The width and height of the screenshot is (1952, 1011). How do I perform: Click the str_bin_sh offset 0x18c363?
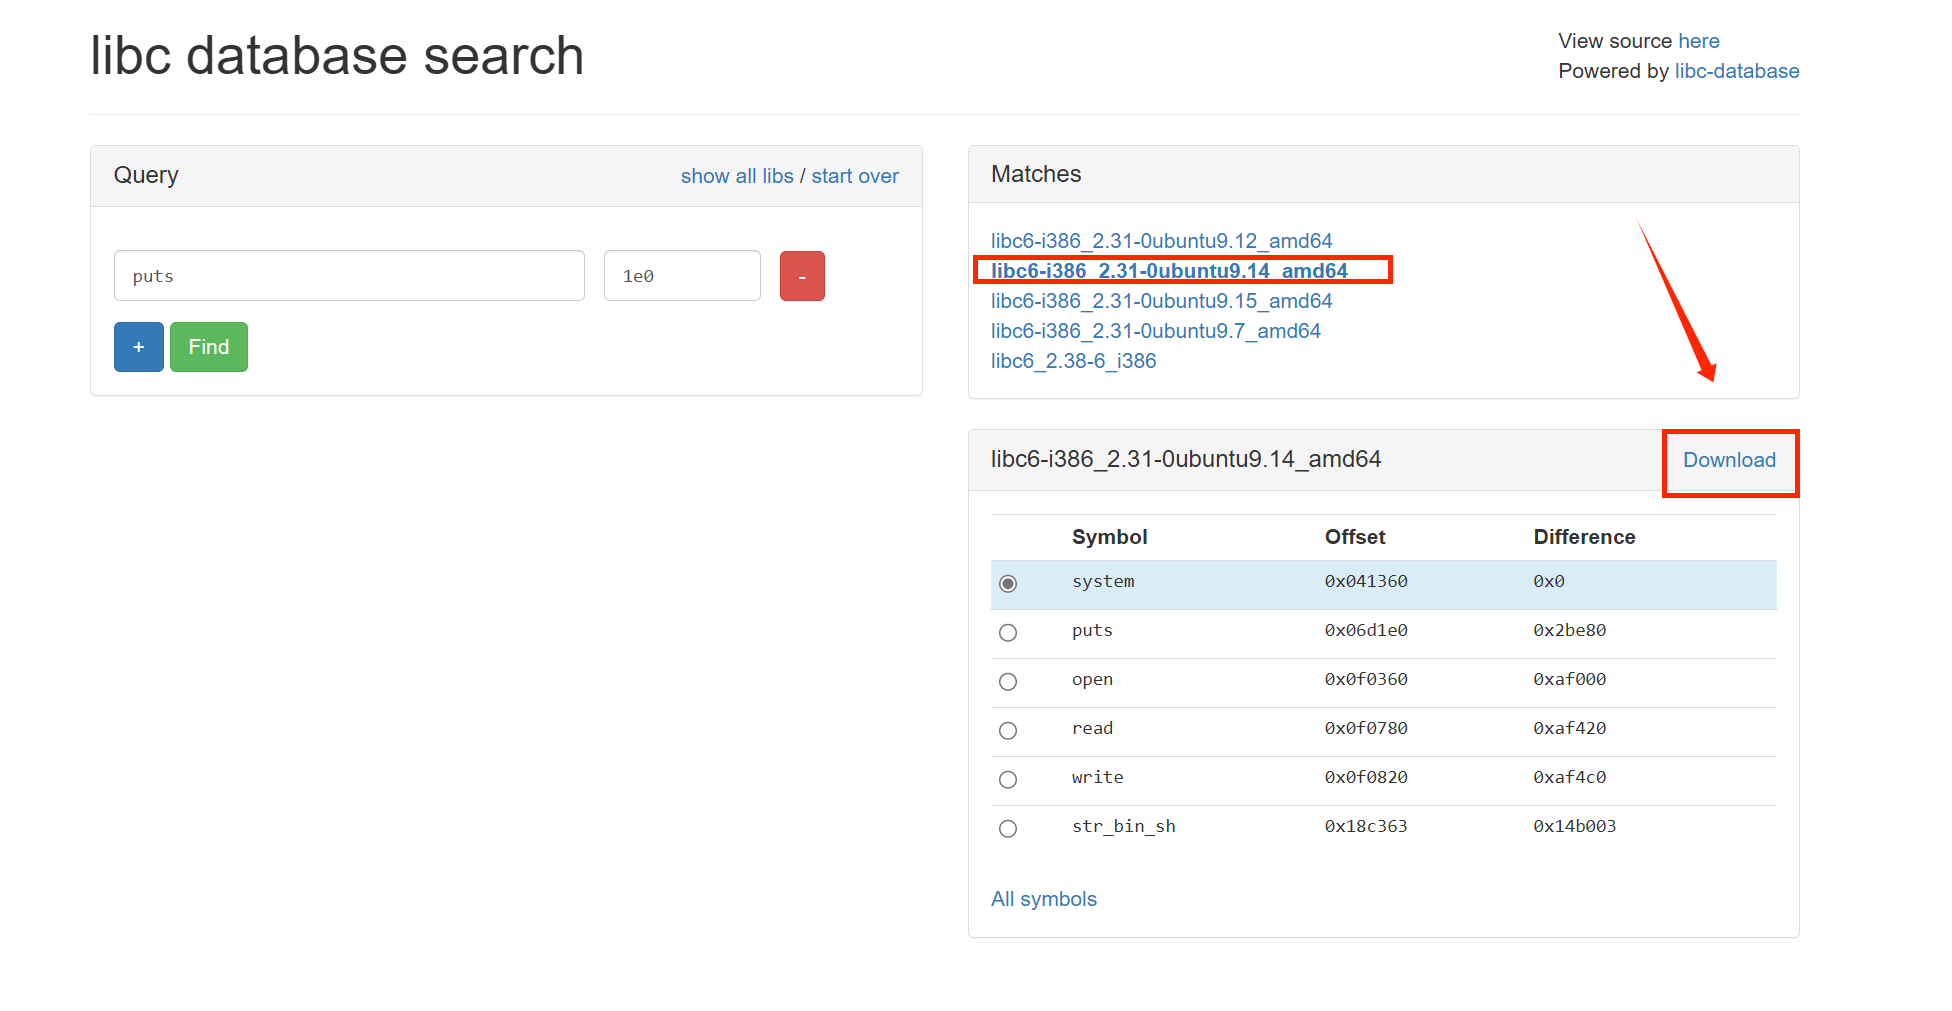[x=1366, y=826]
